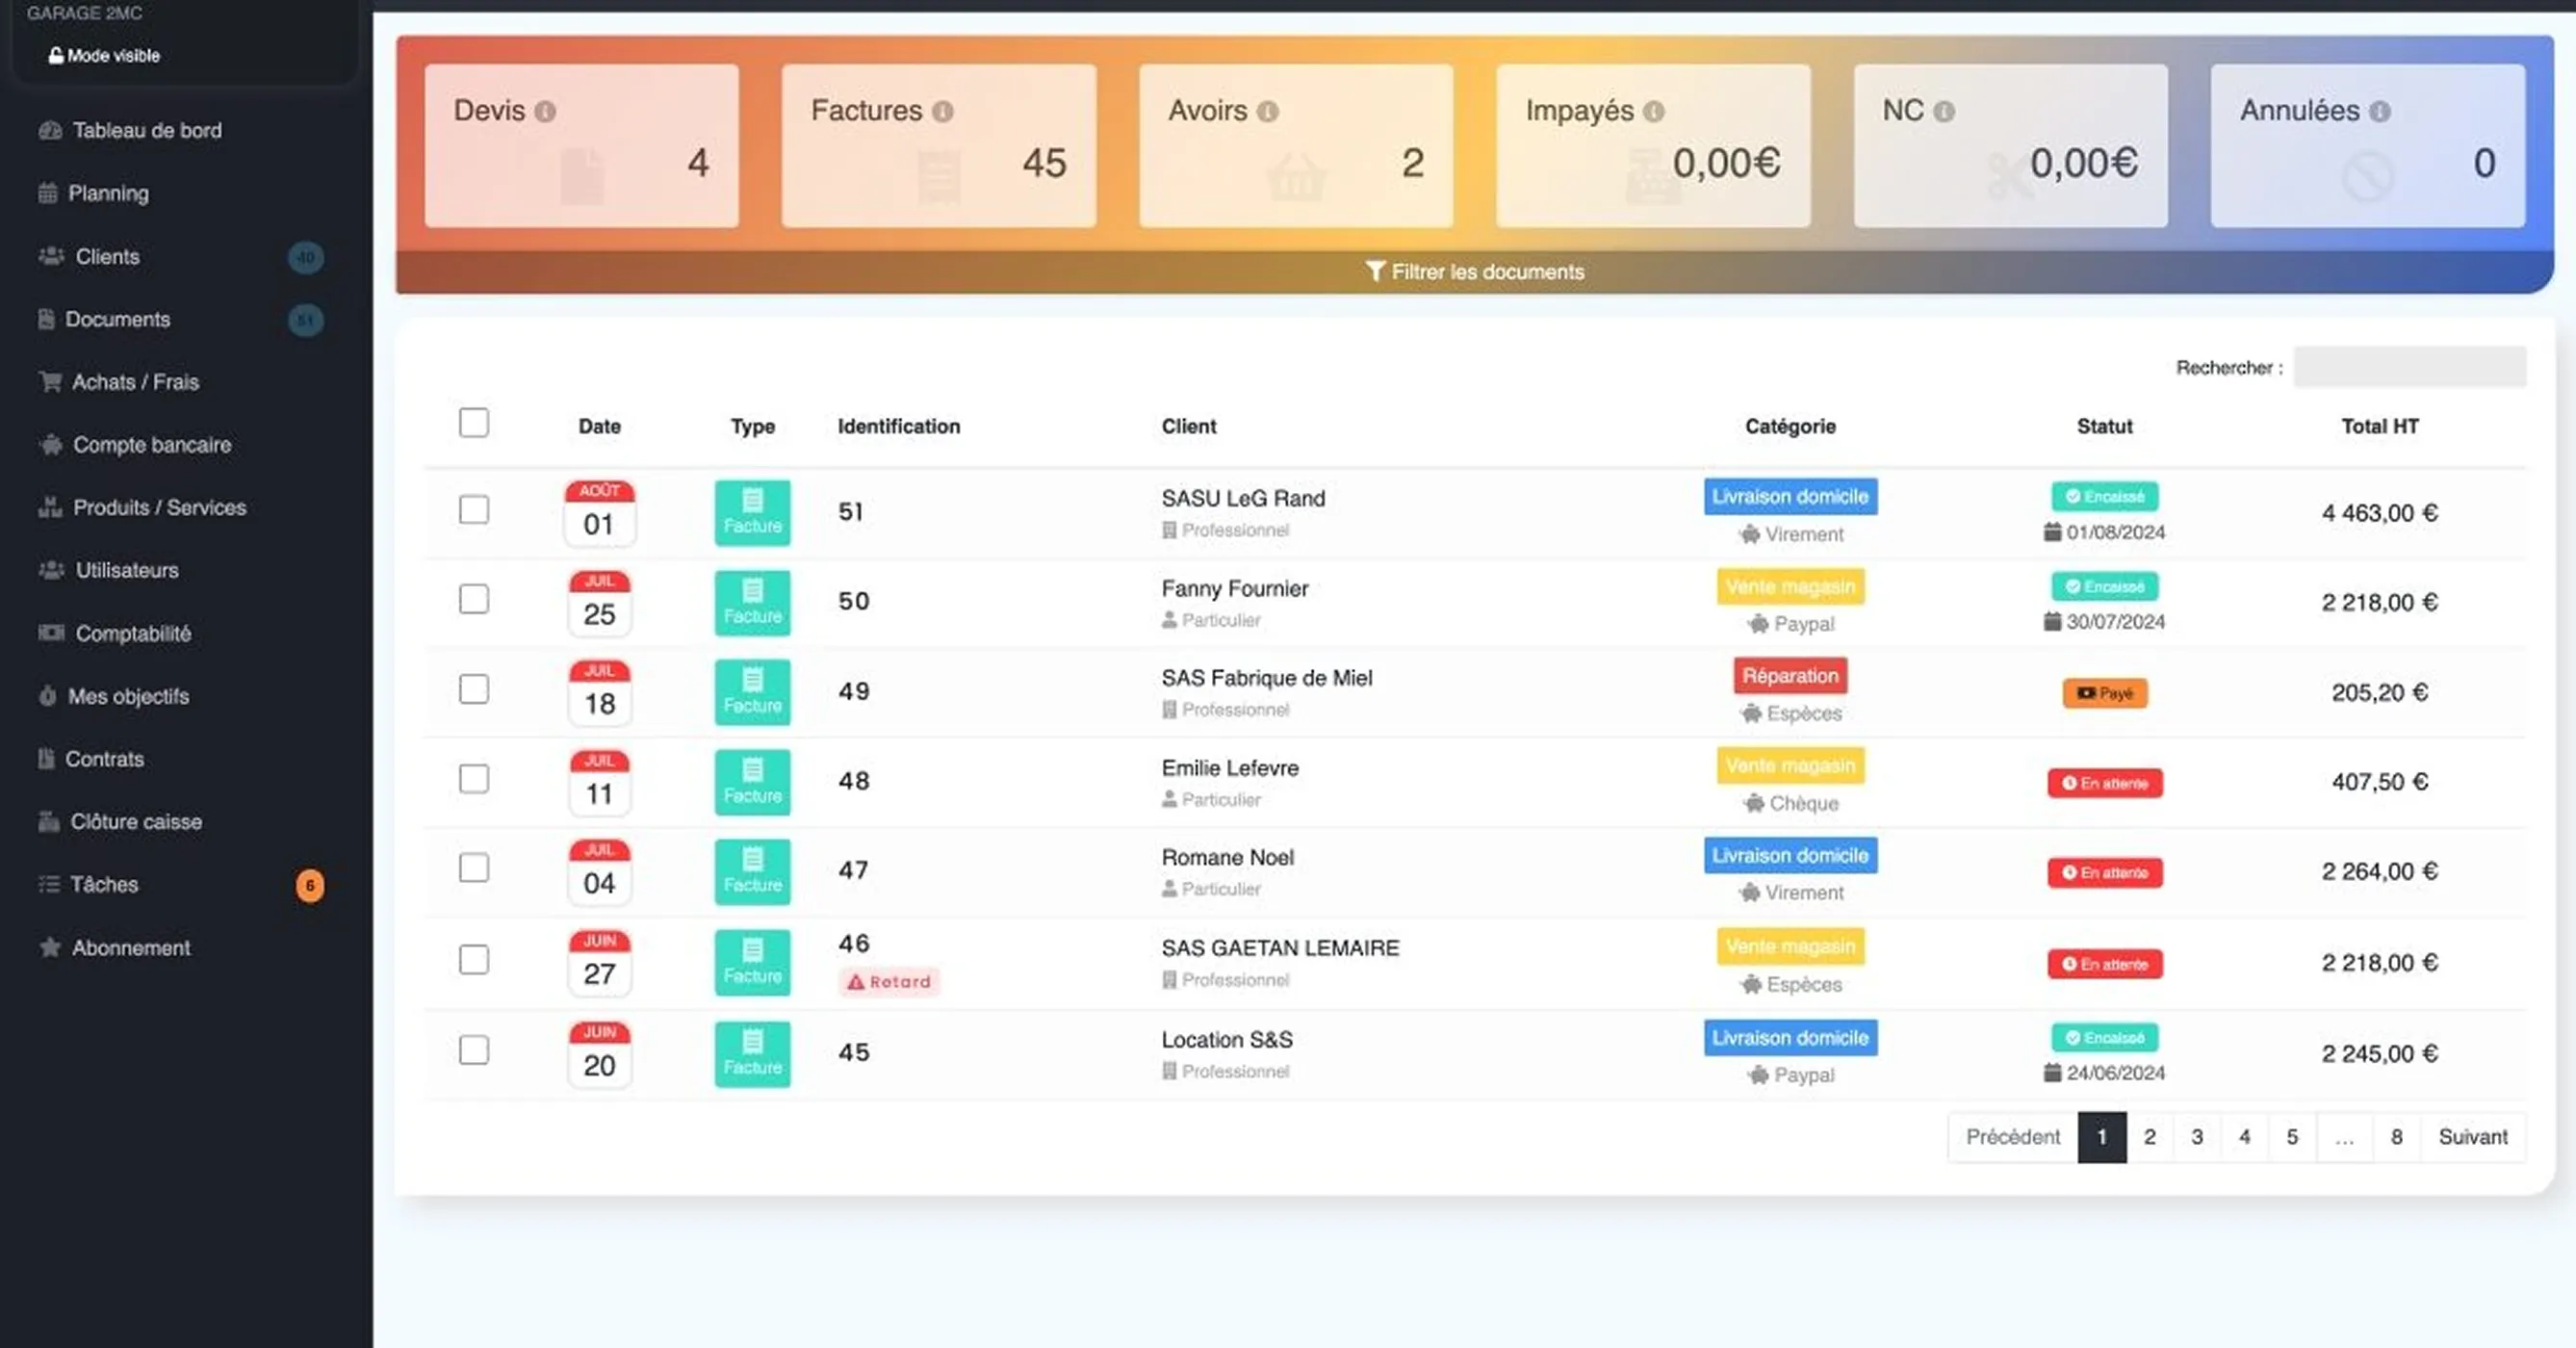Screen dimensions: 2576x1348
Task: Open Planning from the sidebar
Action: [x=108, y=193]
